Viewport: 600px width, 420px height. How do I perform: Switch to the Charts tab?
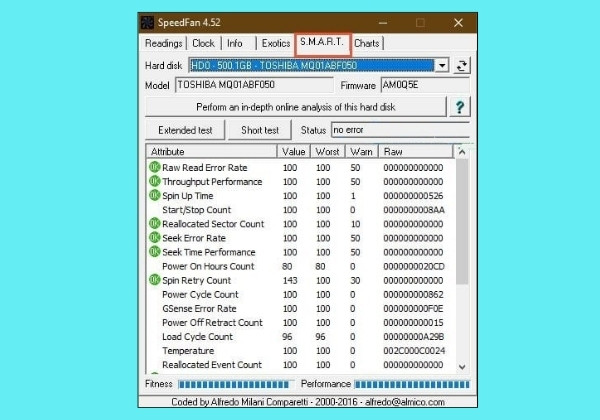click(367, 43)
